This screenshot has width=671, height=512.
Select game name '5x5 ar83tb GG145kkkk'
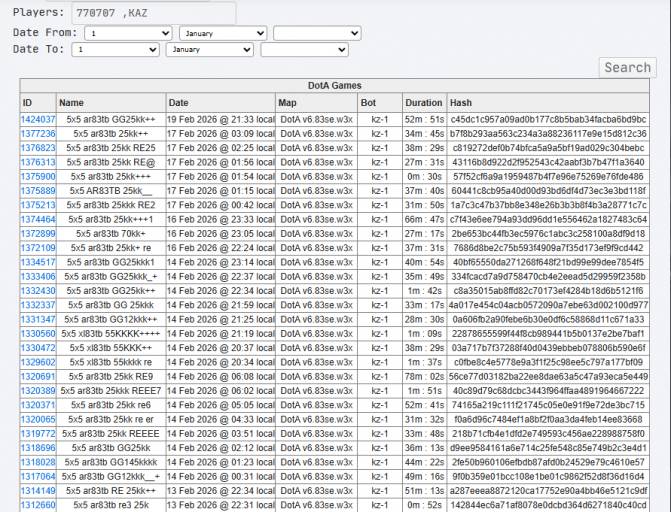click(111, 462)
